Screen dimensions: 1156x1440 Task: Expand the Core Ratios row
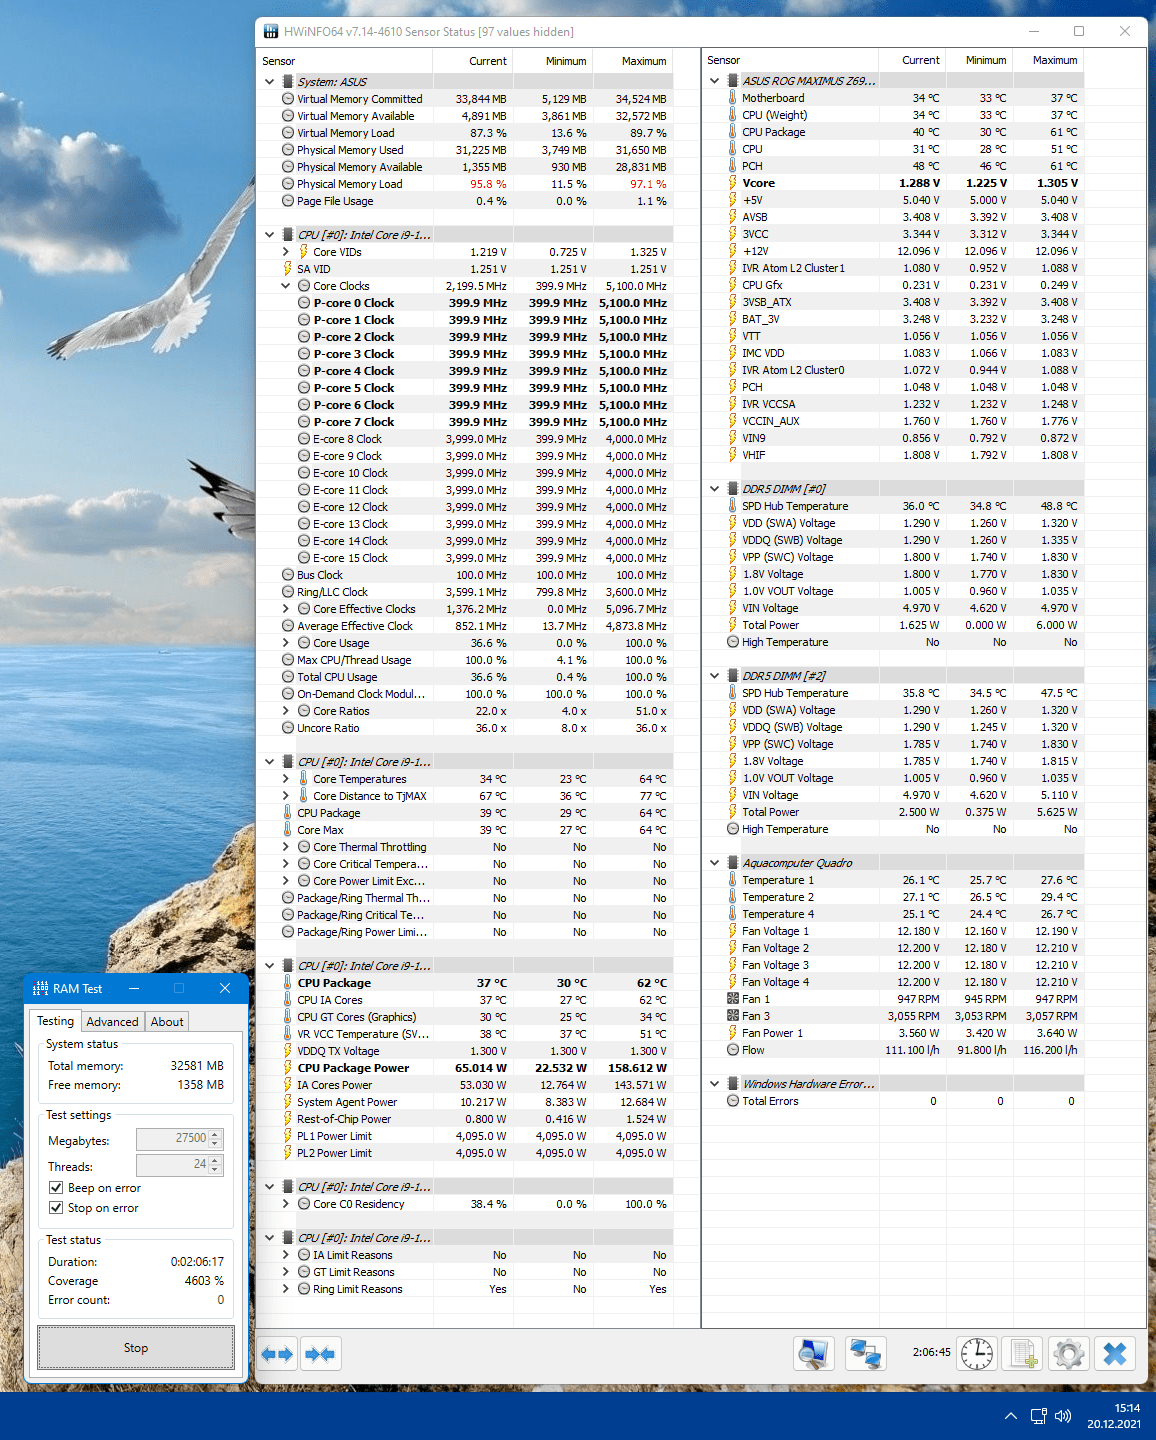(x=285, y=711)
